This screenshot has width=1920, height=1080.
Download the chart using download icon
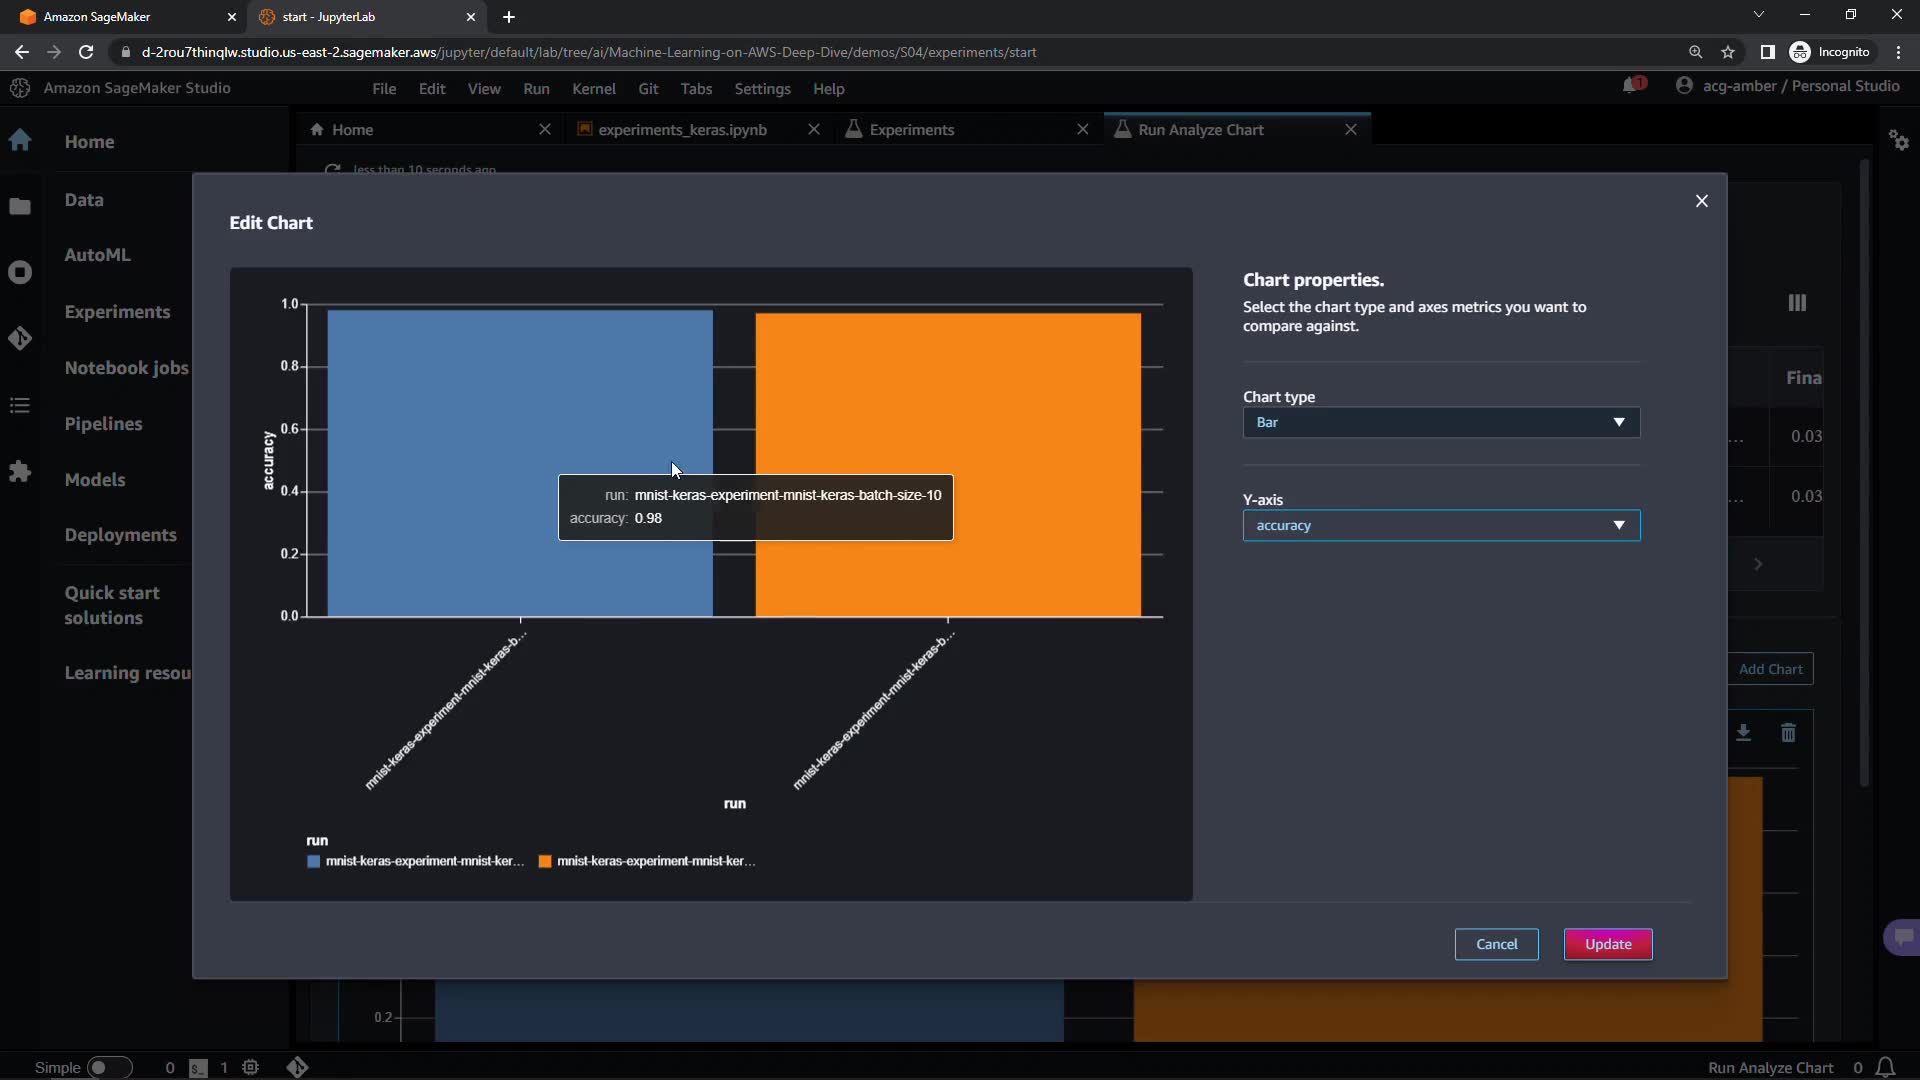click(1743, 733)
